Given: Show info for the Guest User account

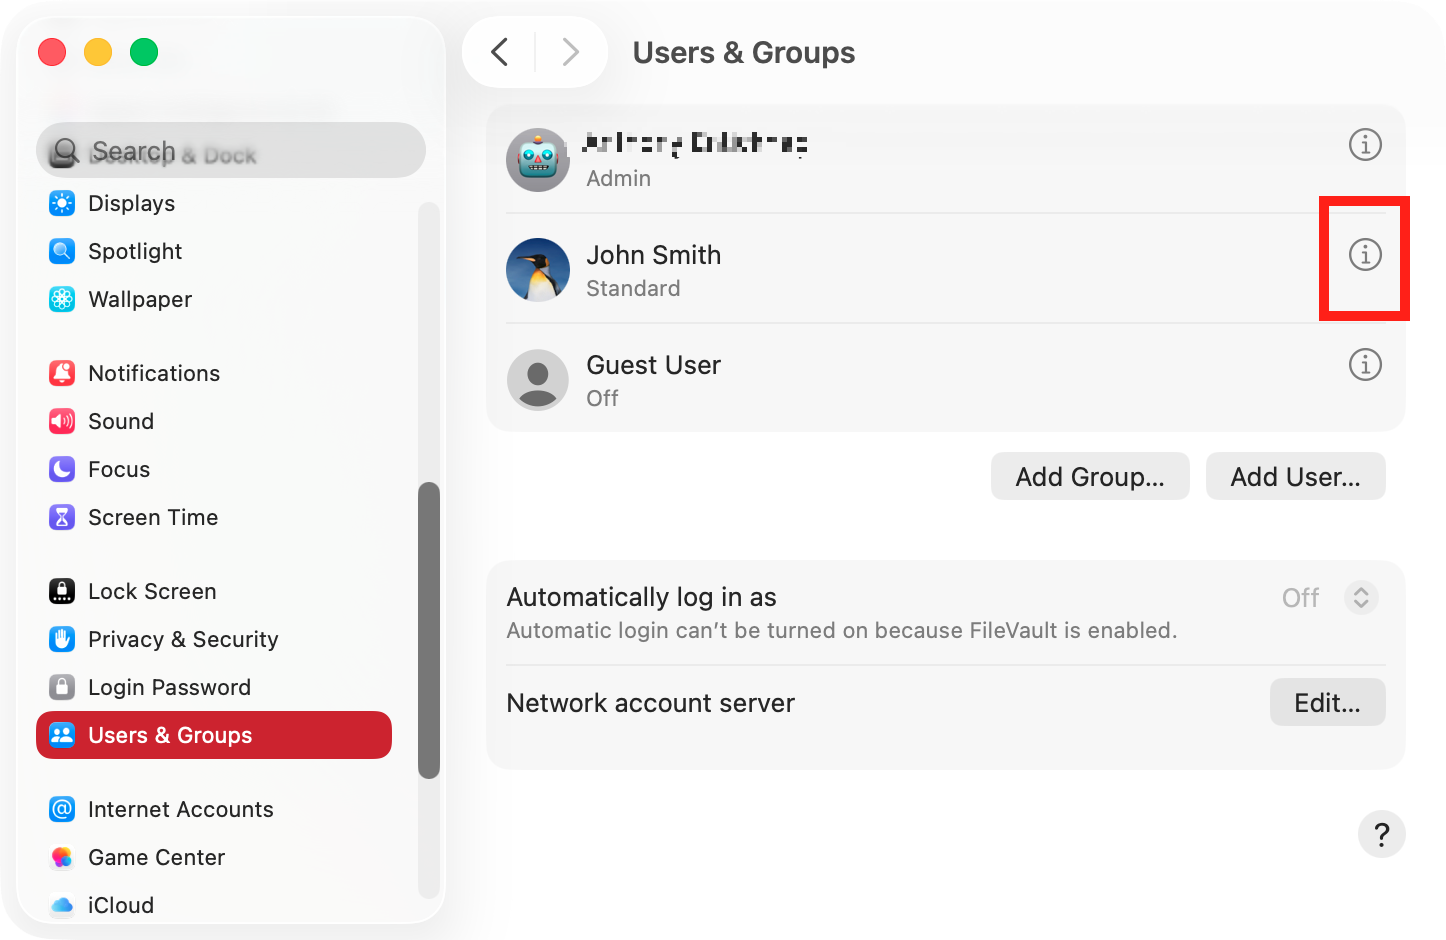Looking at the screenshot, I should click(1365, 365).
